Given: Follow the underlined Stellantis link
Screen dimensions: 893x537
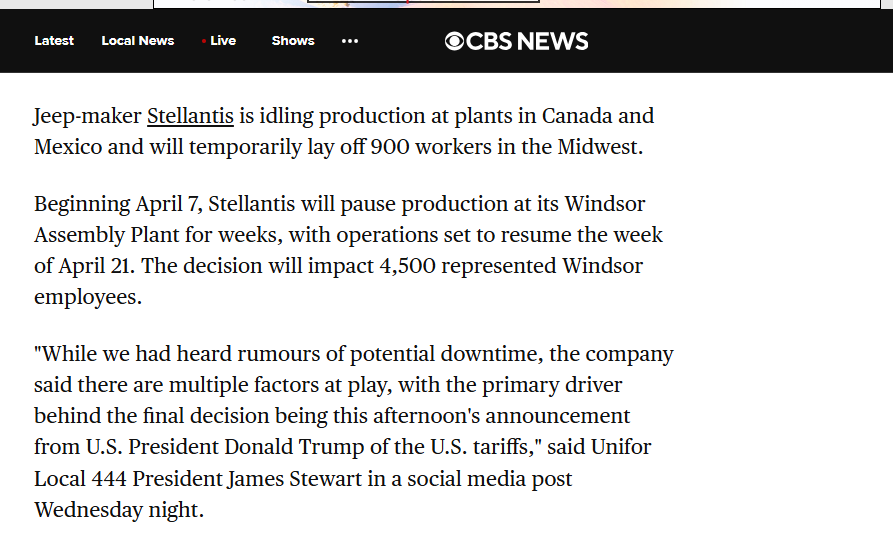Looking at the screenshot, I should [x=190, y=116].
